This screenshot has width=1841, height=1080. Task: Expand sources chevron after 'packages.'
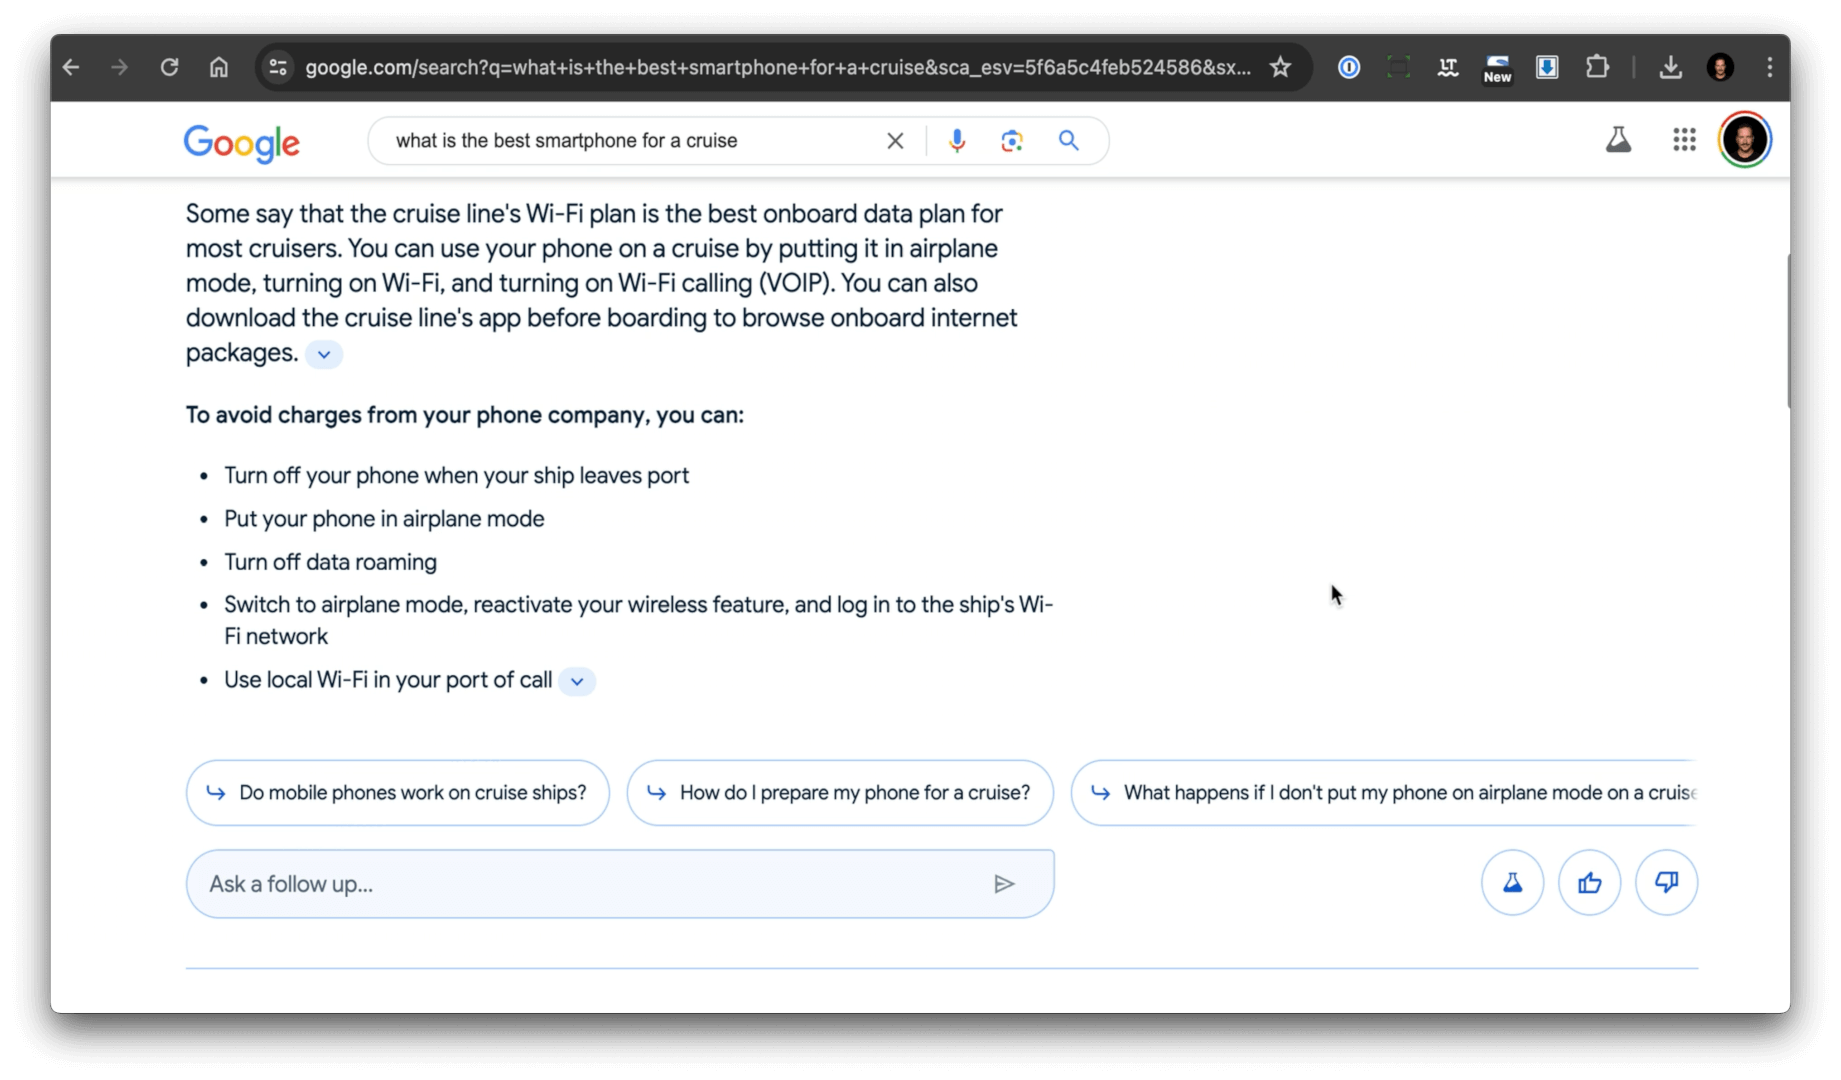tap(324, 354)
